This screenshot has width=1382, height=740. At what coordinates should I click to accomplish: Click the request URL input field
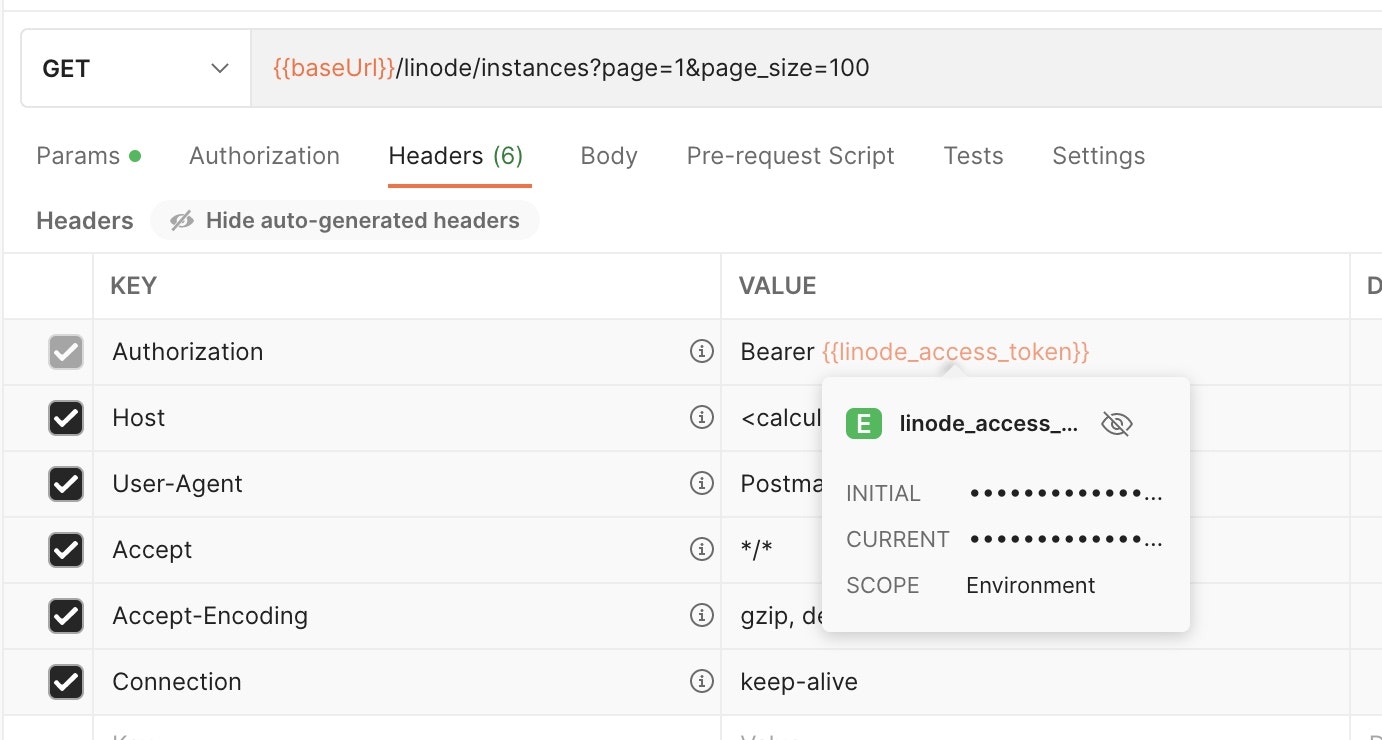click(x=800, y=69)
